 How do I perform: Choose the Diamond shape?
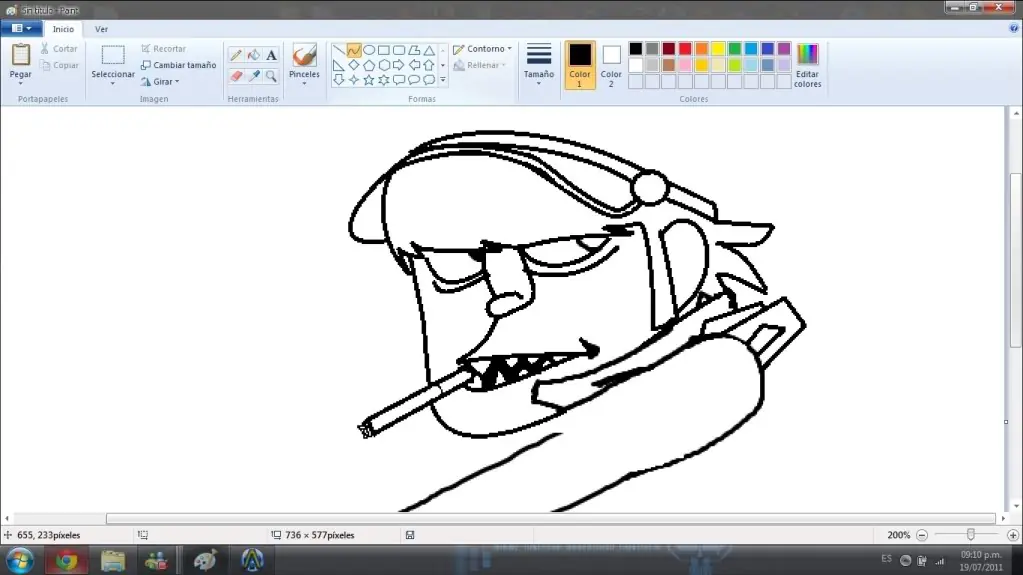pyautogui.click(x=354, y=65)
